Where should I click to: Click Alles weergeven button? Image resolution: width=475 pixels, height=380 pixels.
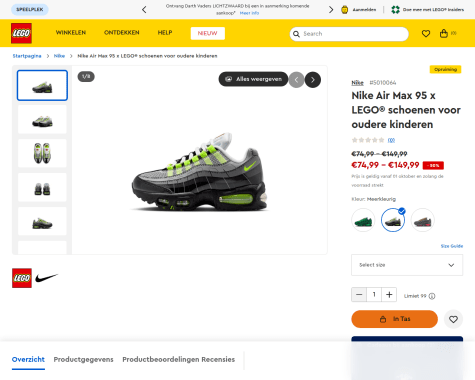pos(253,79)
